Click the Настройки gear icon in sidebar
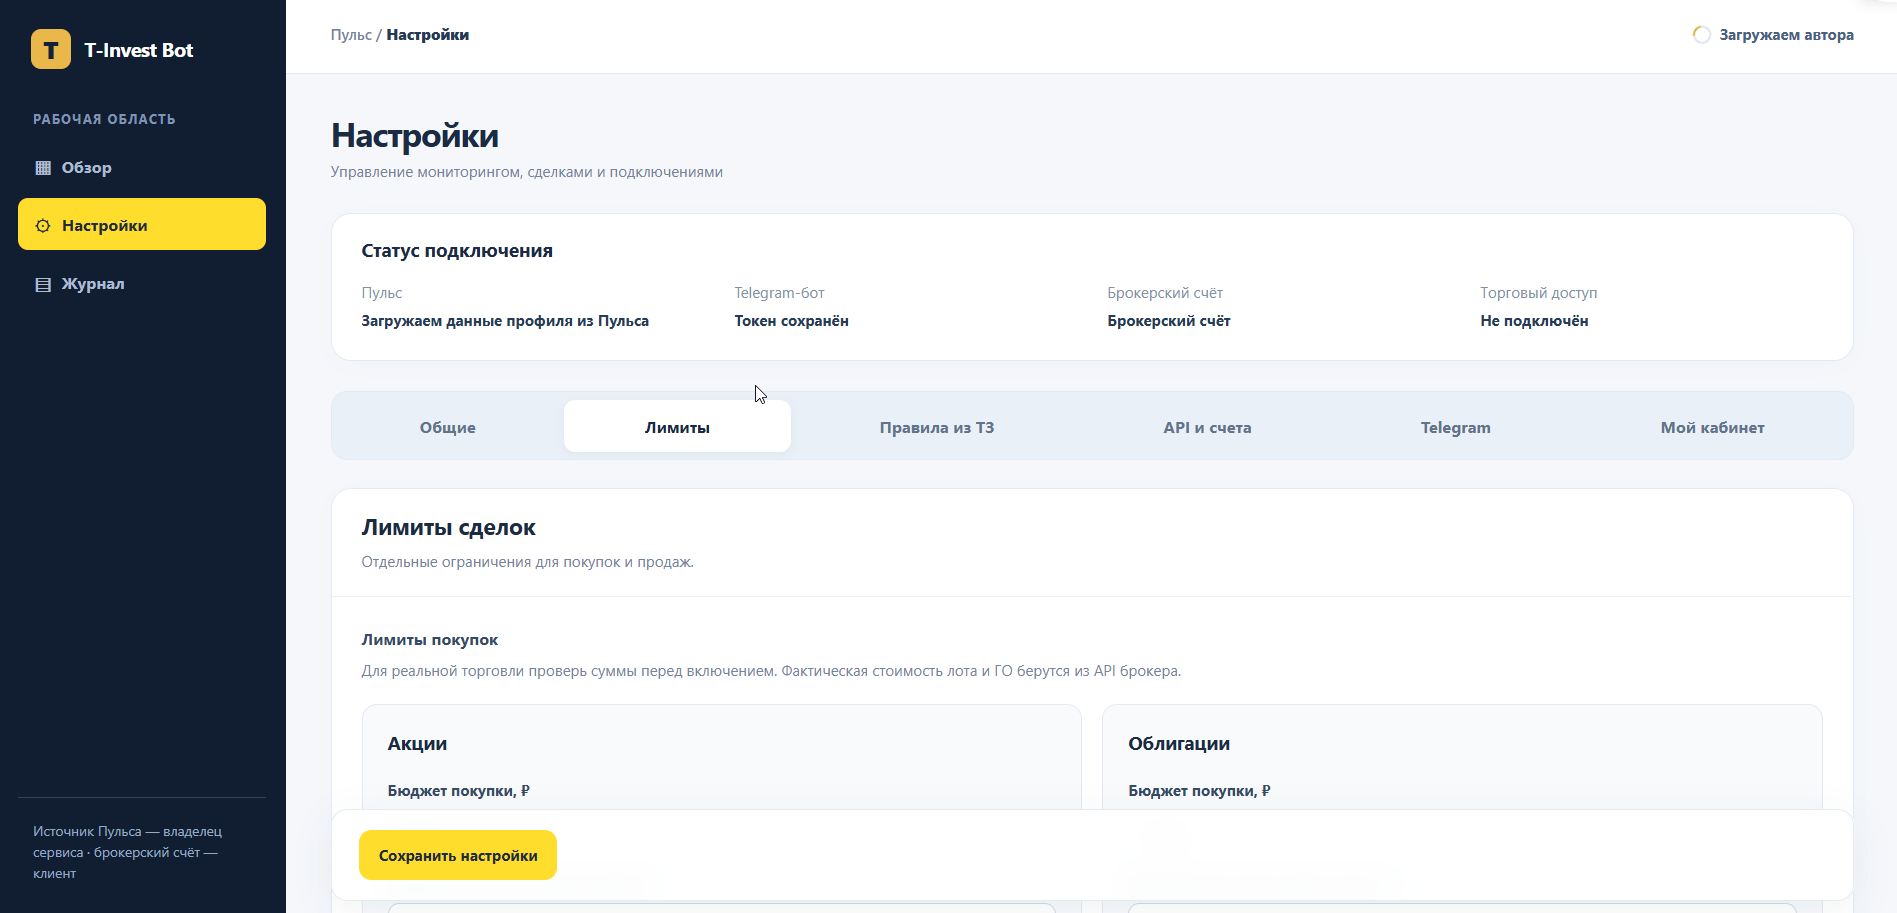The height and width of the screenshot is (913, 1897). (43, 226)
